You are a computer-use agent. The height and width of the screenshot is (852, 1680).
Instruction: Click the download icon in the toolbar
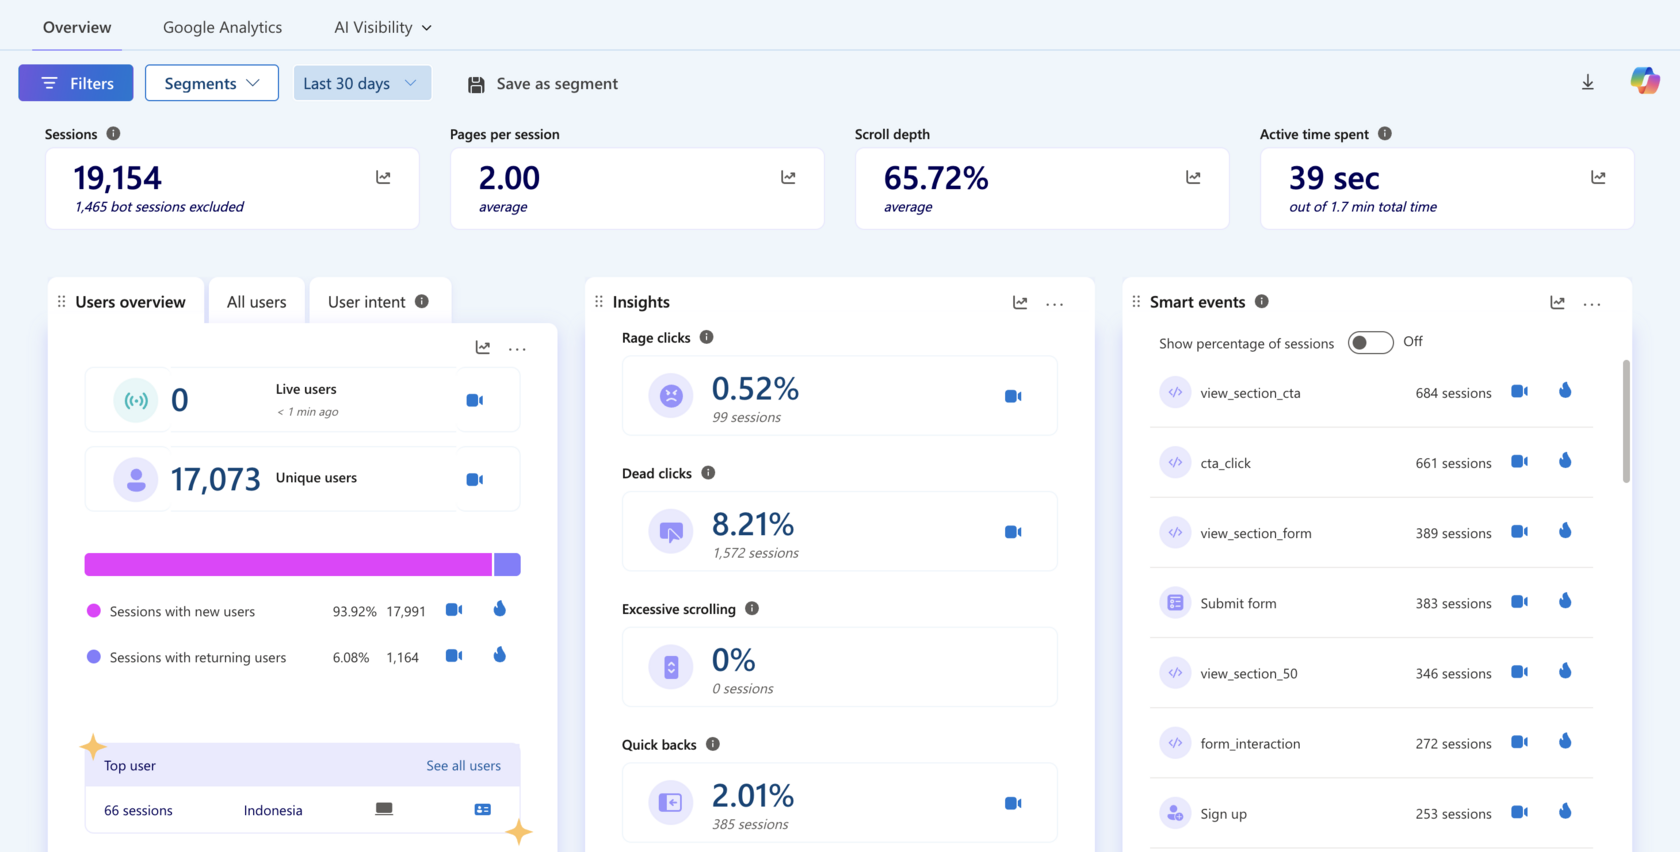coord(1587,83)
